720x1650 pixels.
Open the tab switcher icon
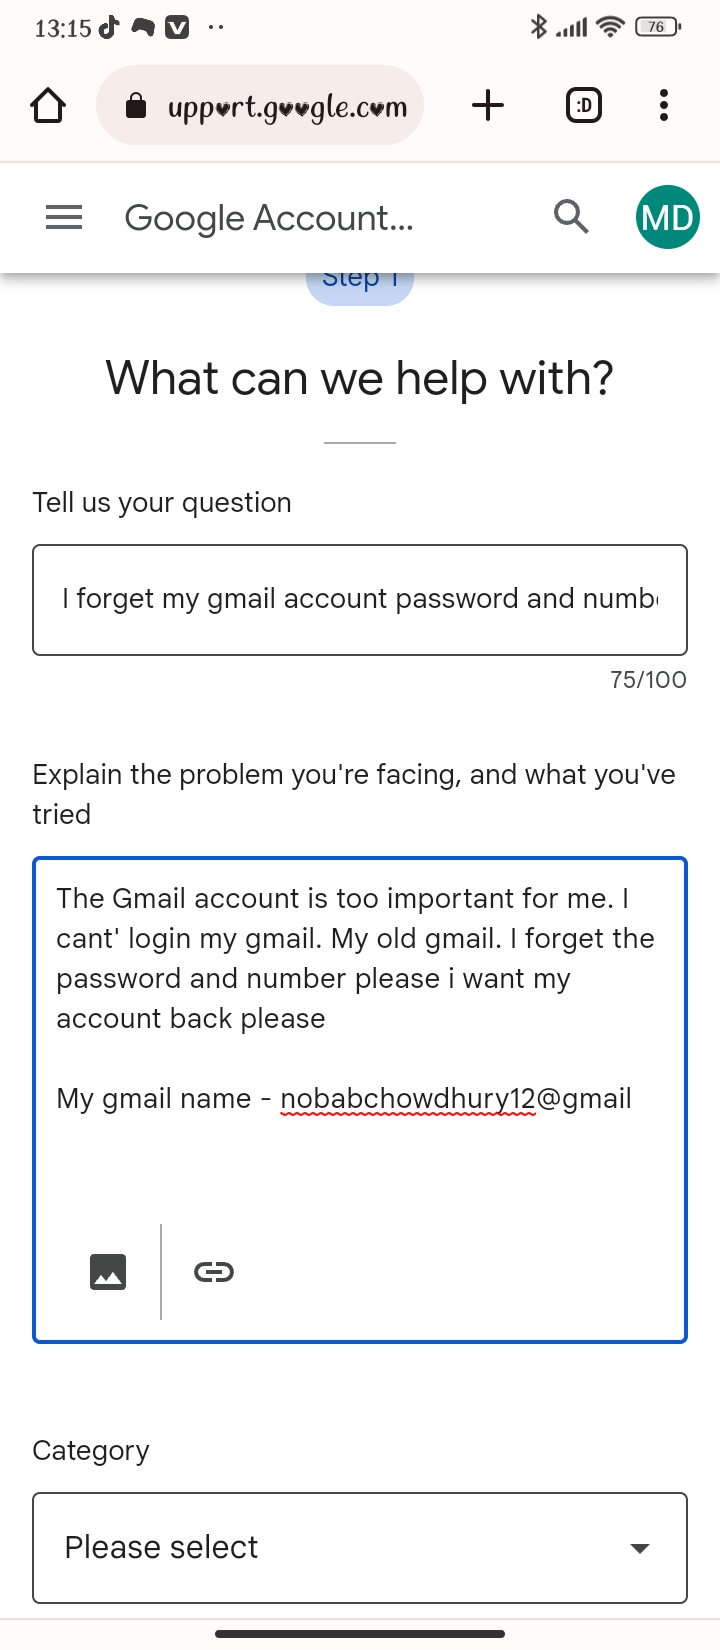pyautogui.click(x=584, y=105)
